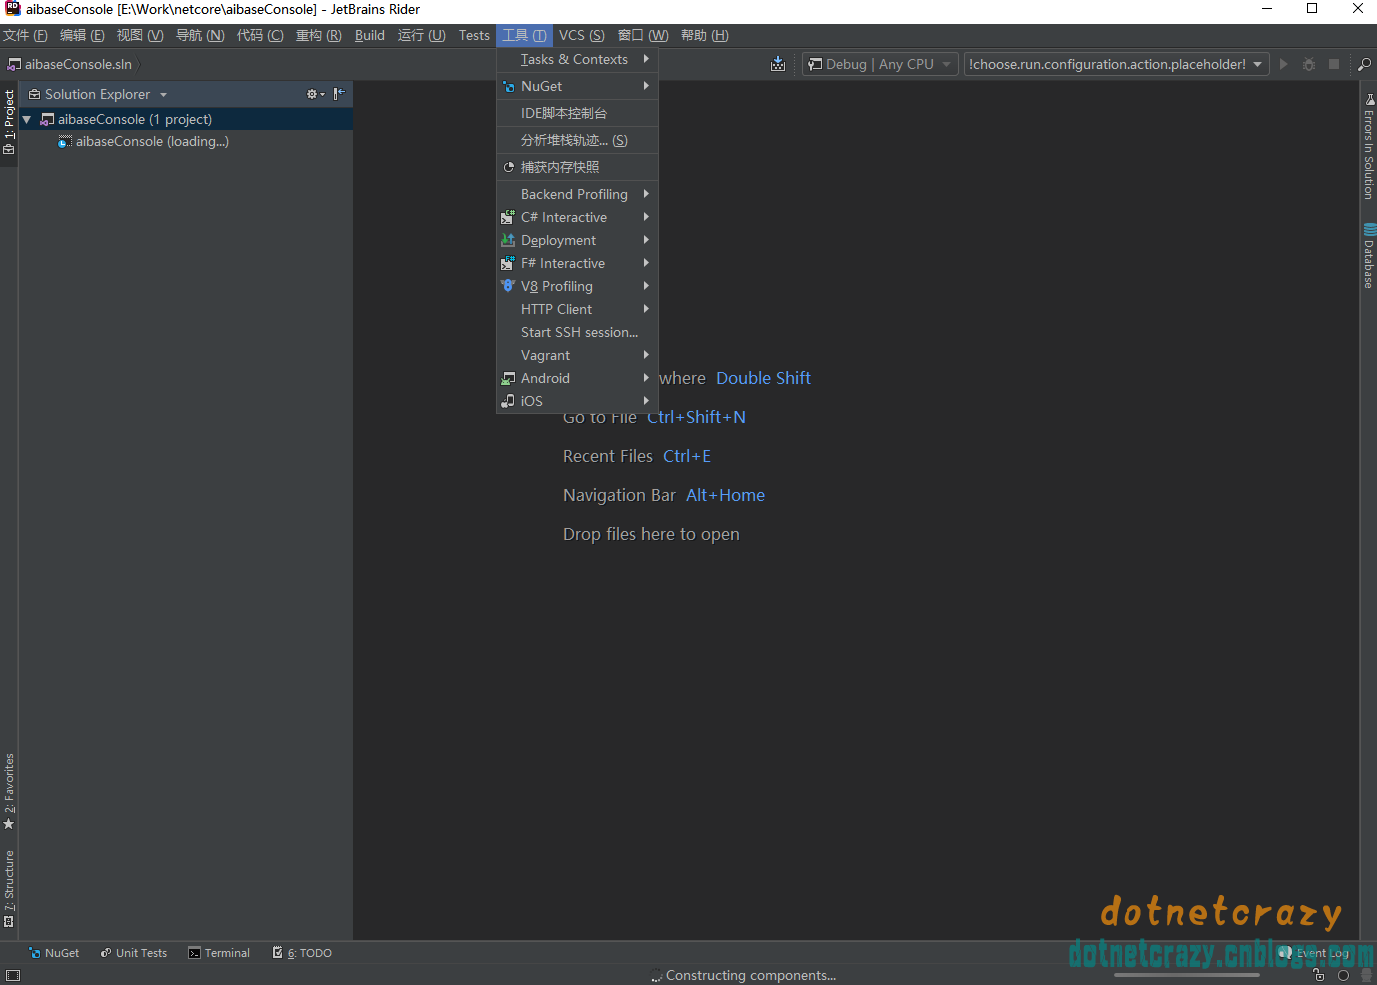Open the Database side tab

(x=1368, y=256)
